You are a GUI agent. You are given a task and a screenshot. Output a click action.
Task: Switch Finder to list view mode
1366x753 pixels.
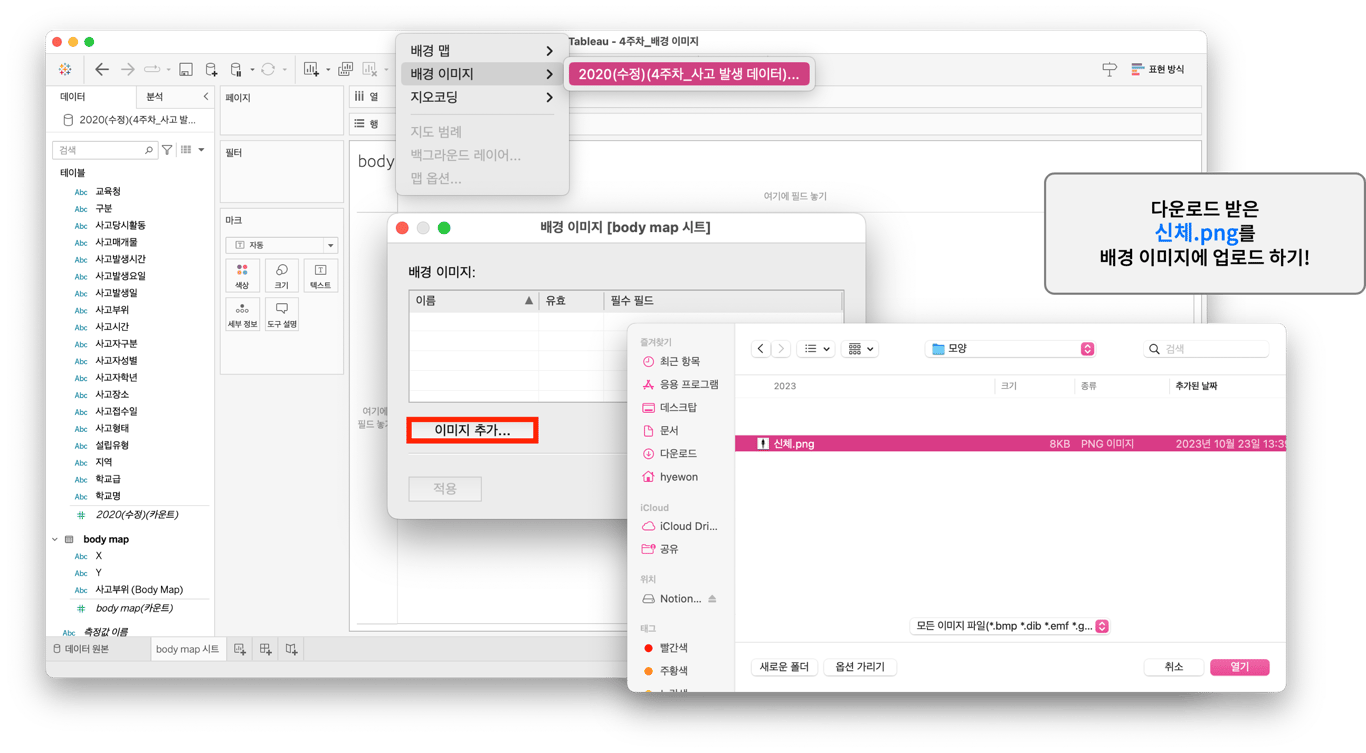pos(812,347)
